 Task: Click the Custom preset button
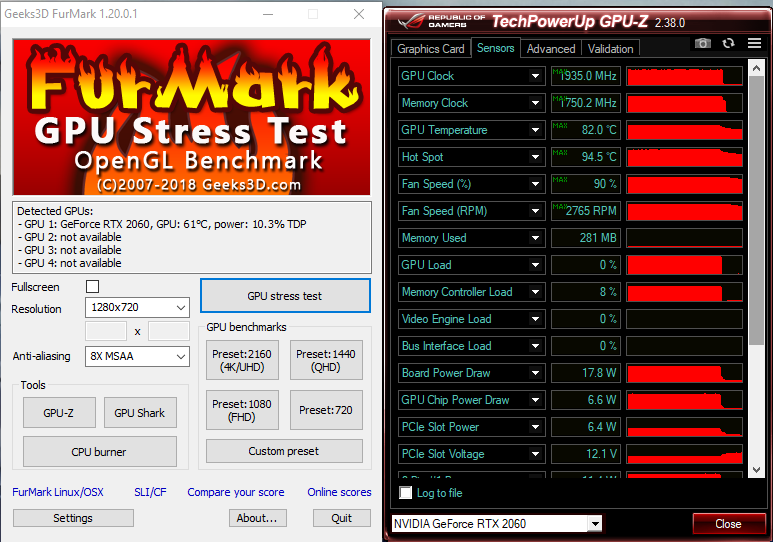click(x=284, y=451)
